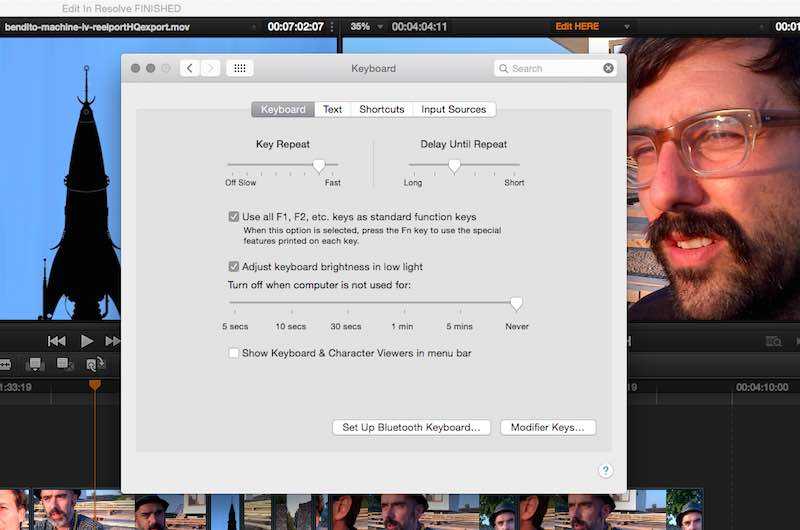
Task: Click the Key Repeat slider handle
Action: (319, 166)
